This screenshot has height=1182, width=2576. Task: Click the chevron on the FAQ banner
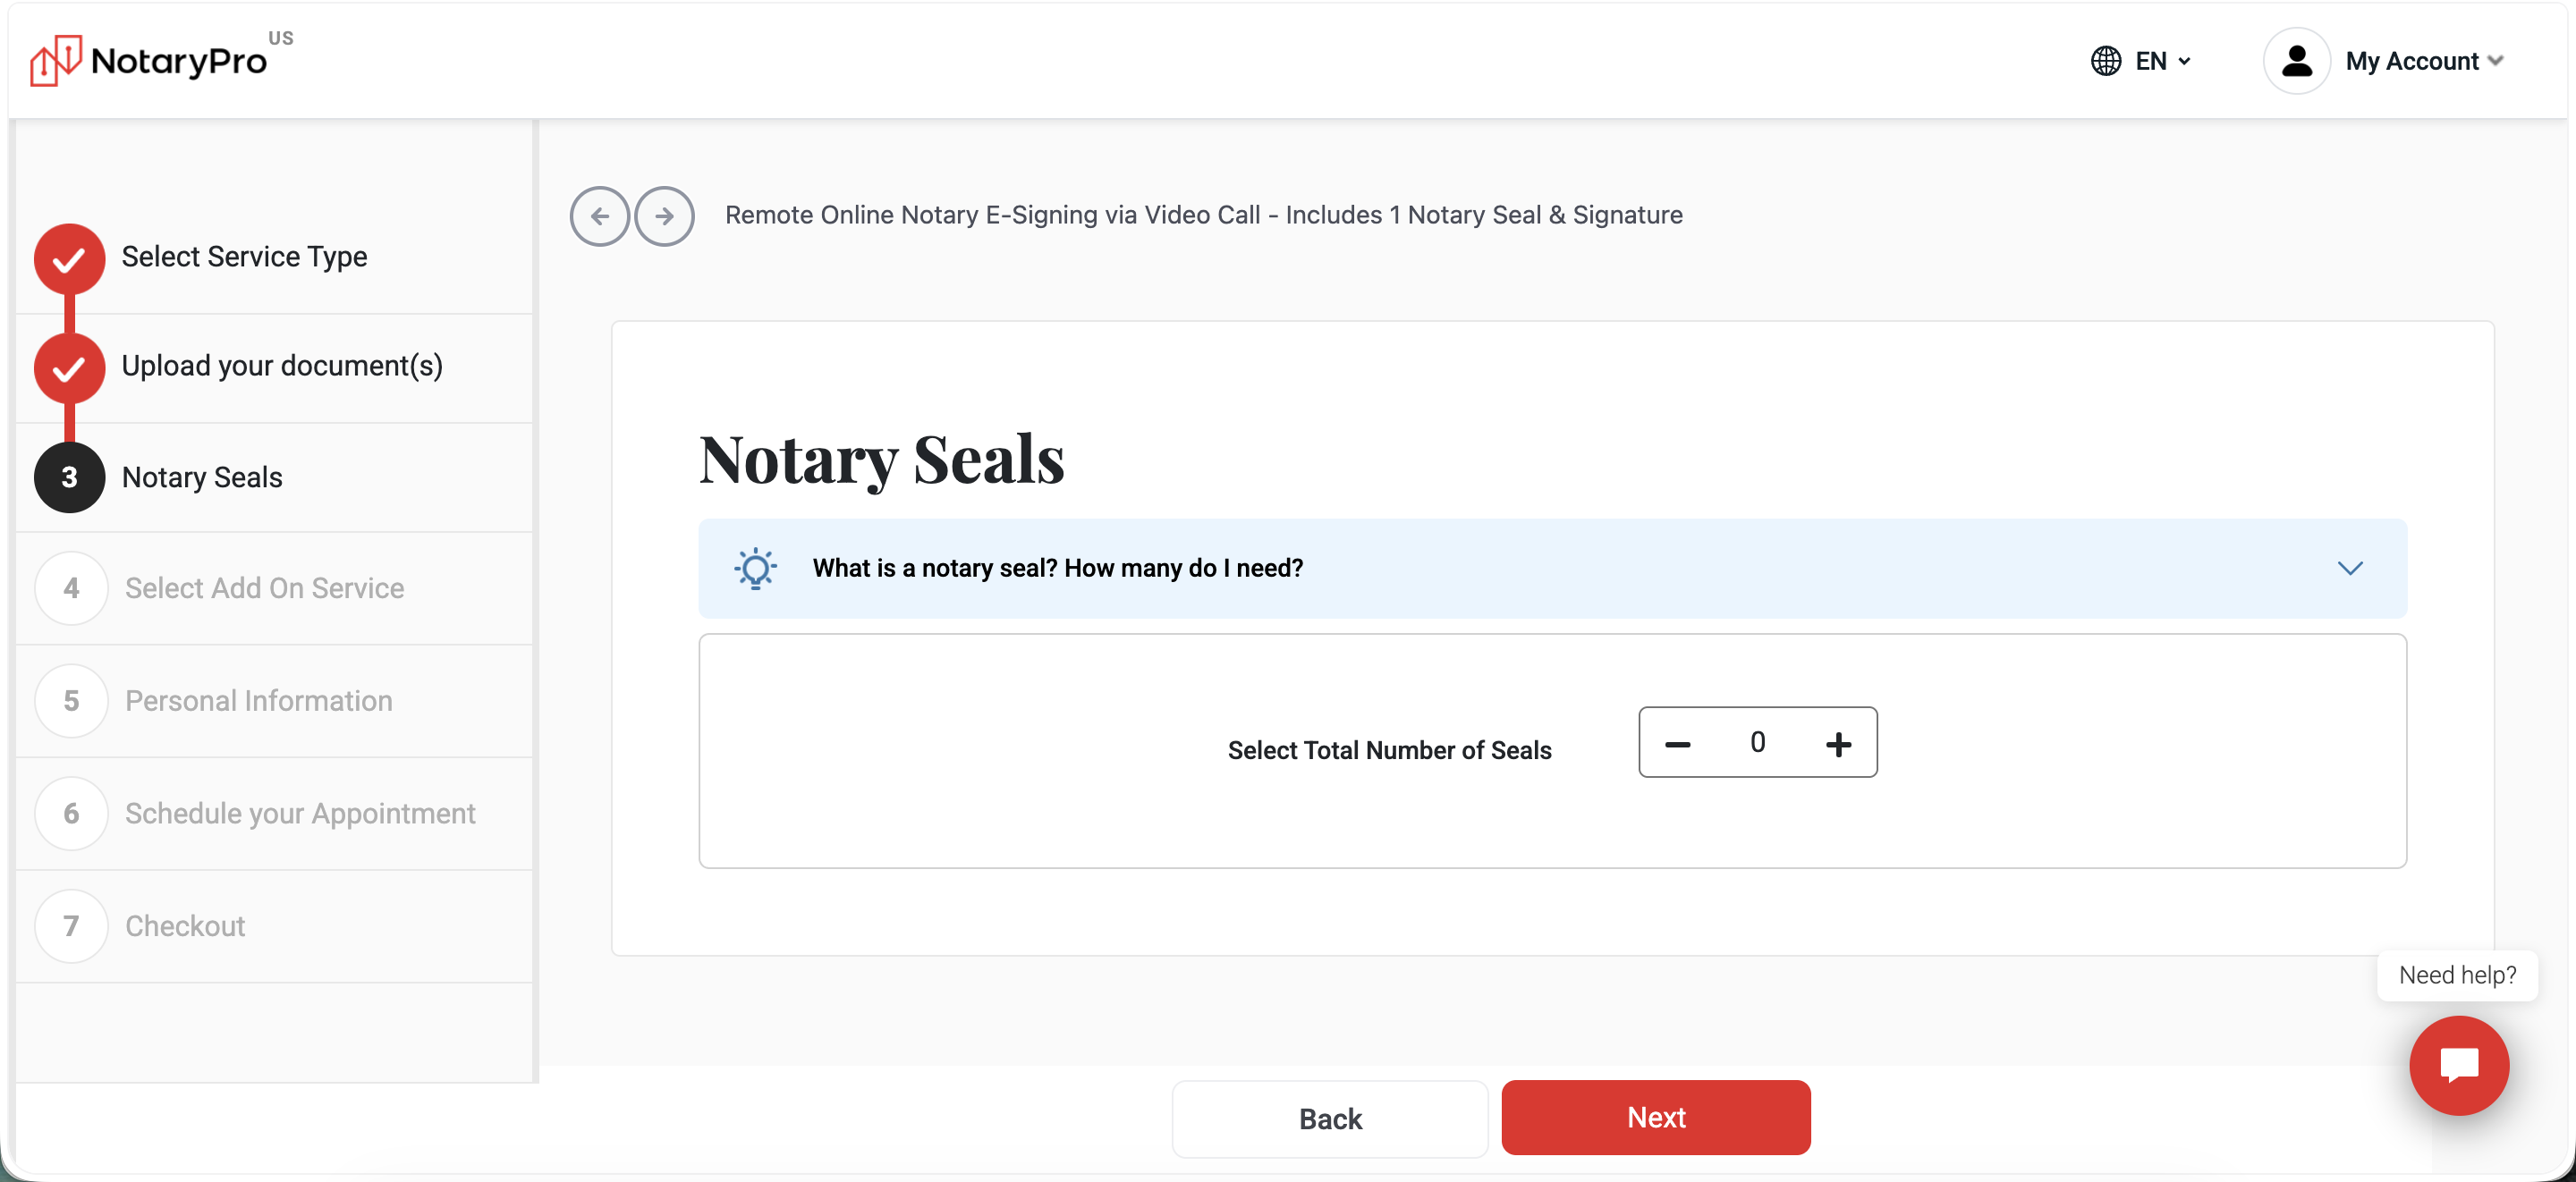tap(2350, 568)
